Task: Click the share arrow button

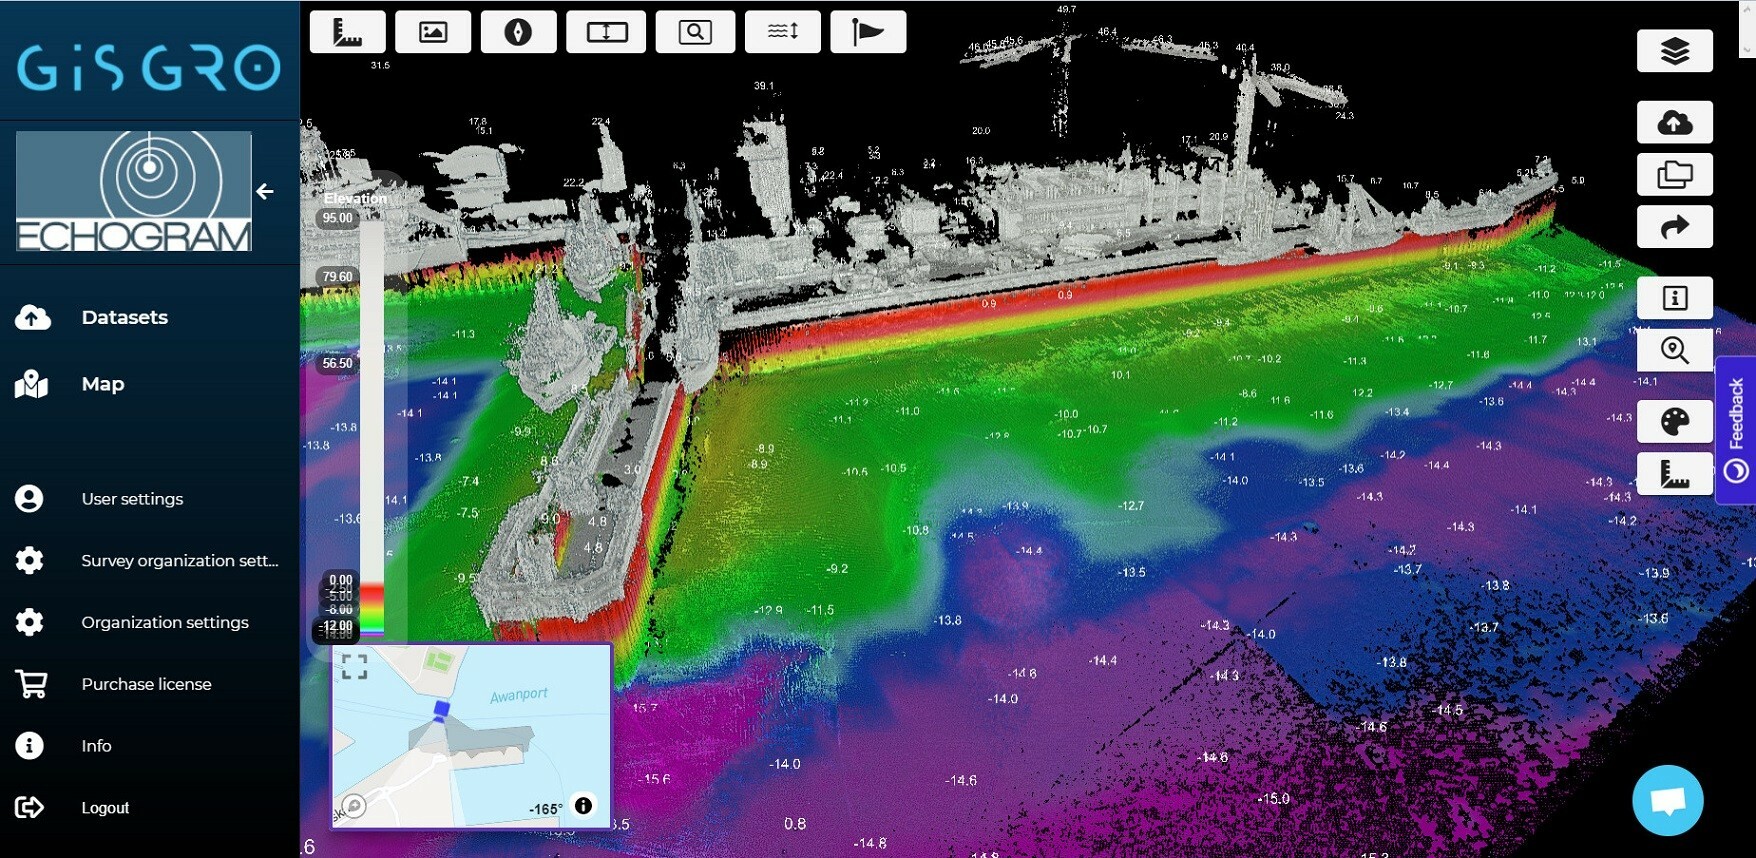Action: point(1674,227)
